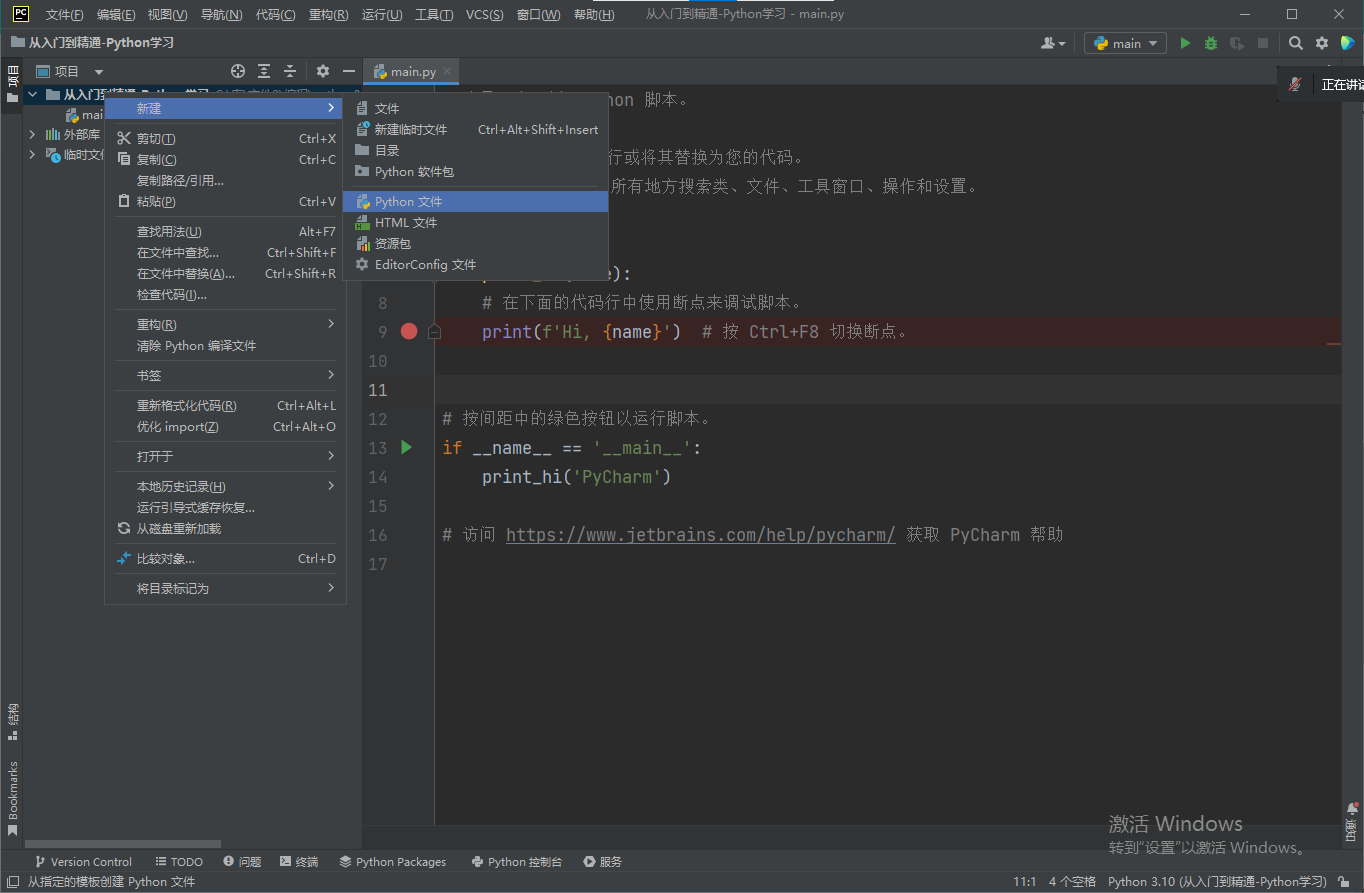
Task: Choose 比较对象... in context menu
Action: click(225, 558)
